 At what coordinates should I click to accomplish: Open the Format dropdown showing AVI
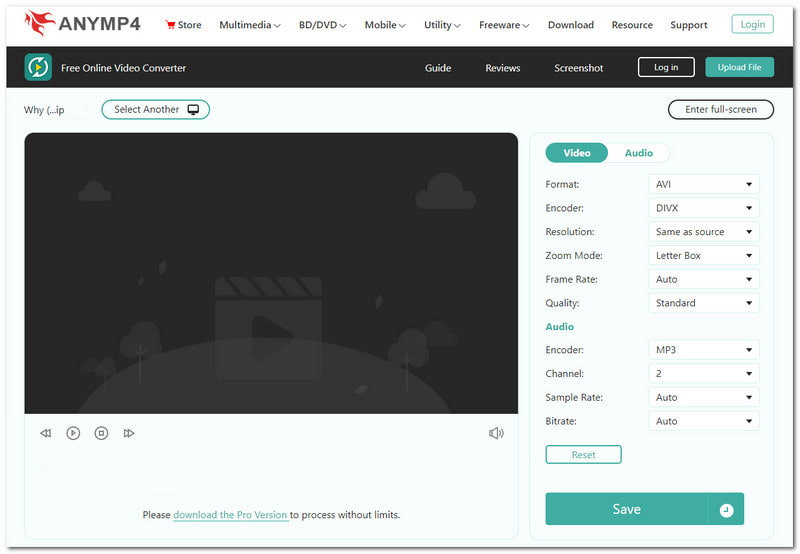click(703, 184)
